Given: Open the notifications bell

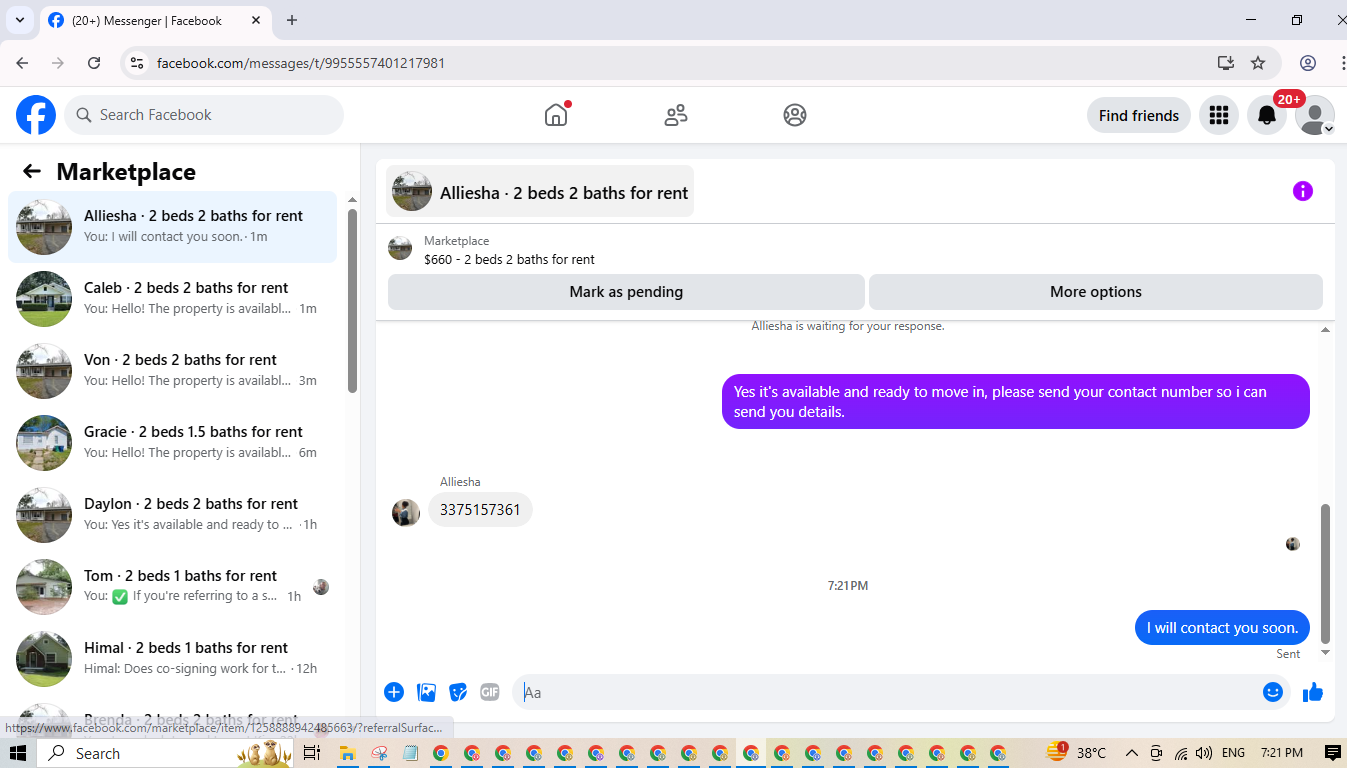Looking at the screenshot, I should [x=1267, y=115].
